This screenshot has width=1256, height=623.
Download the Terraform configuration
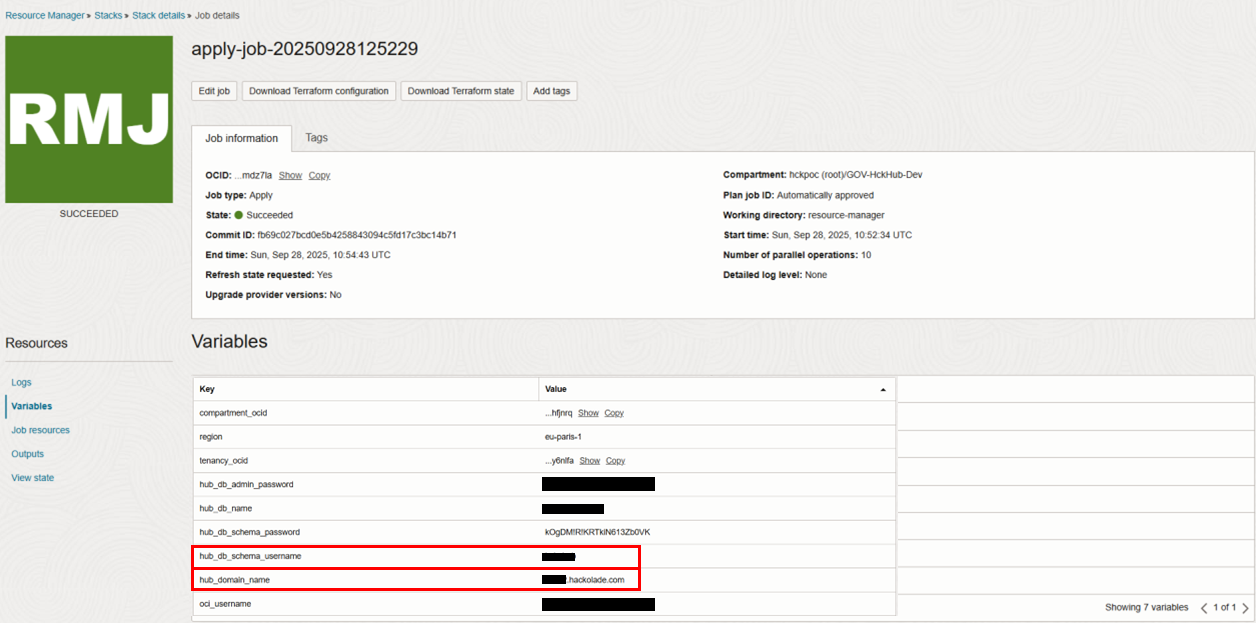click(318, 91)
